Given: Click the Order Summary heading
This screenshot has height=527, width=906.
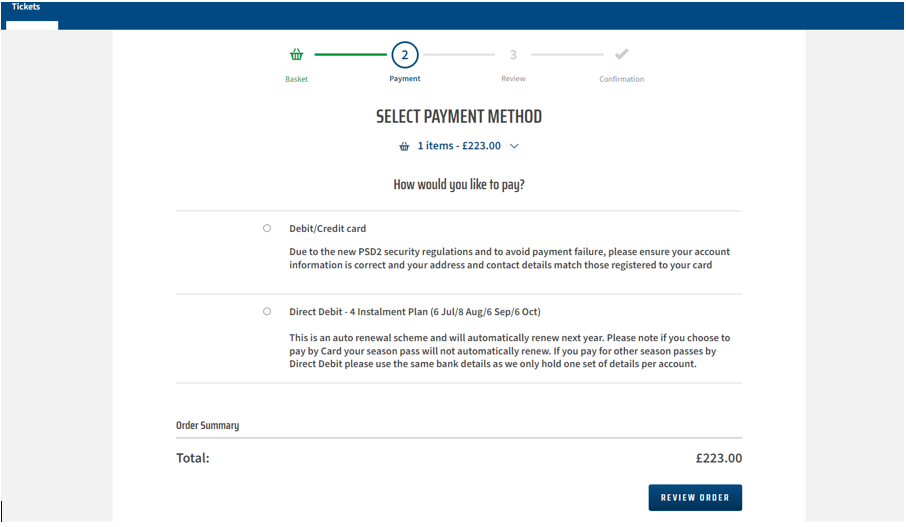Looking at the screenshot, I should pos(207,425).
